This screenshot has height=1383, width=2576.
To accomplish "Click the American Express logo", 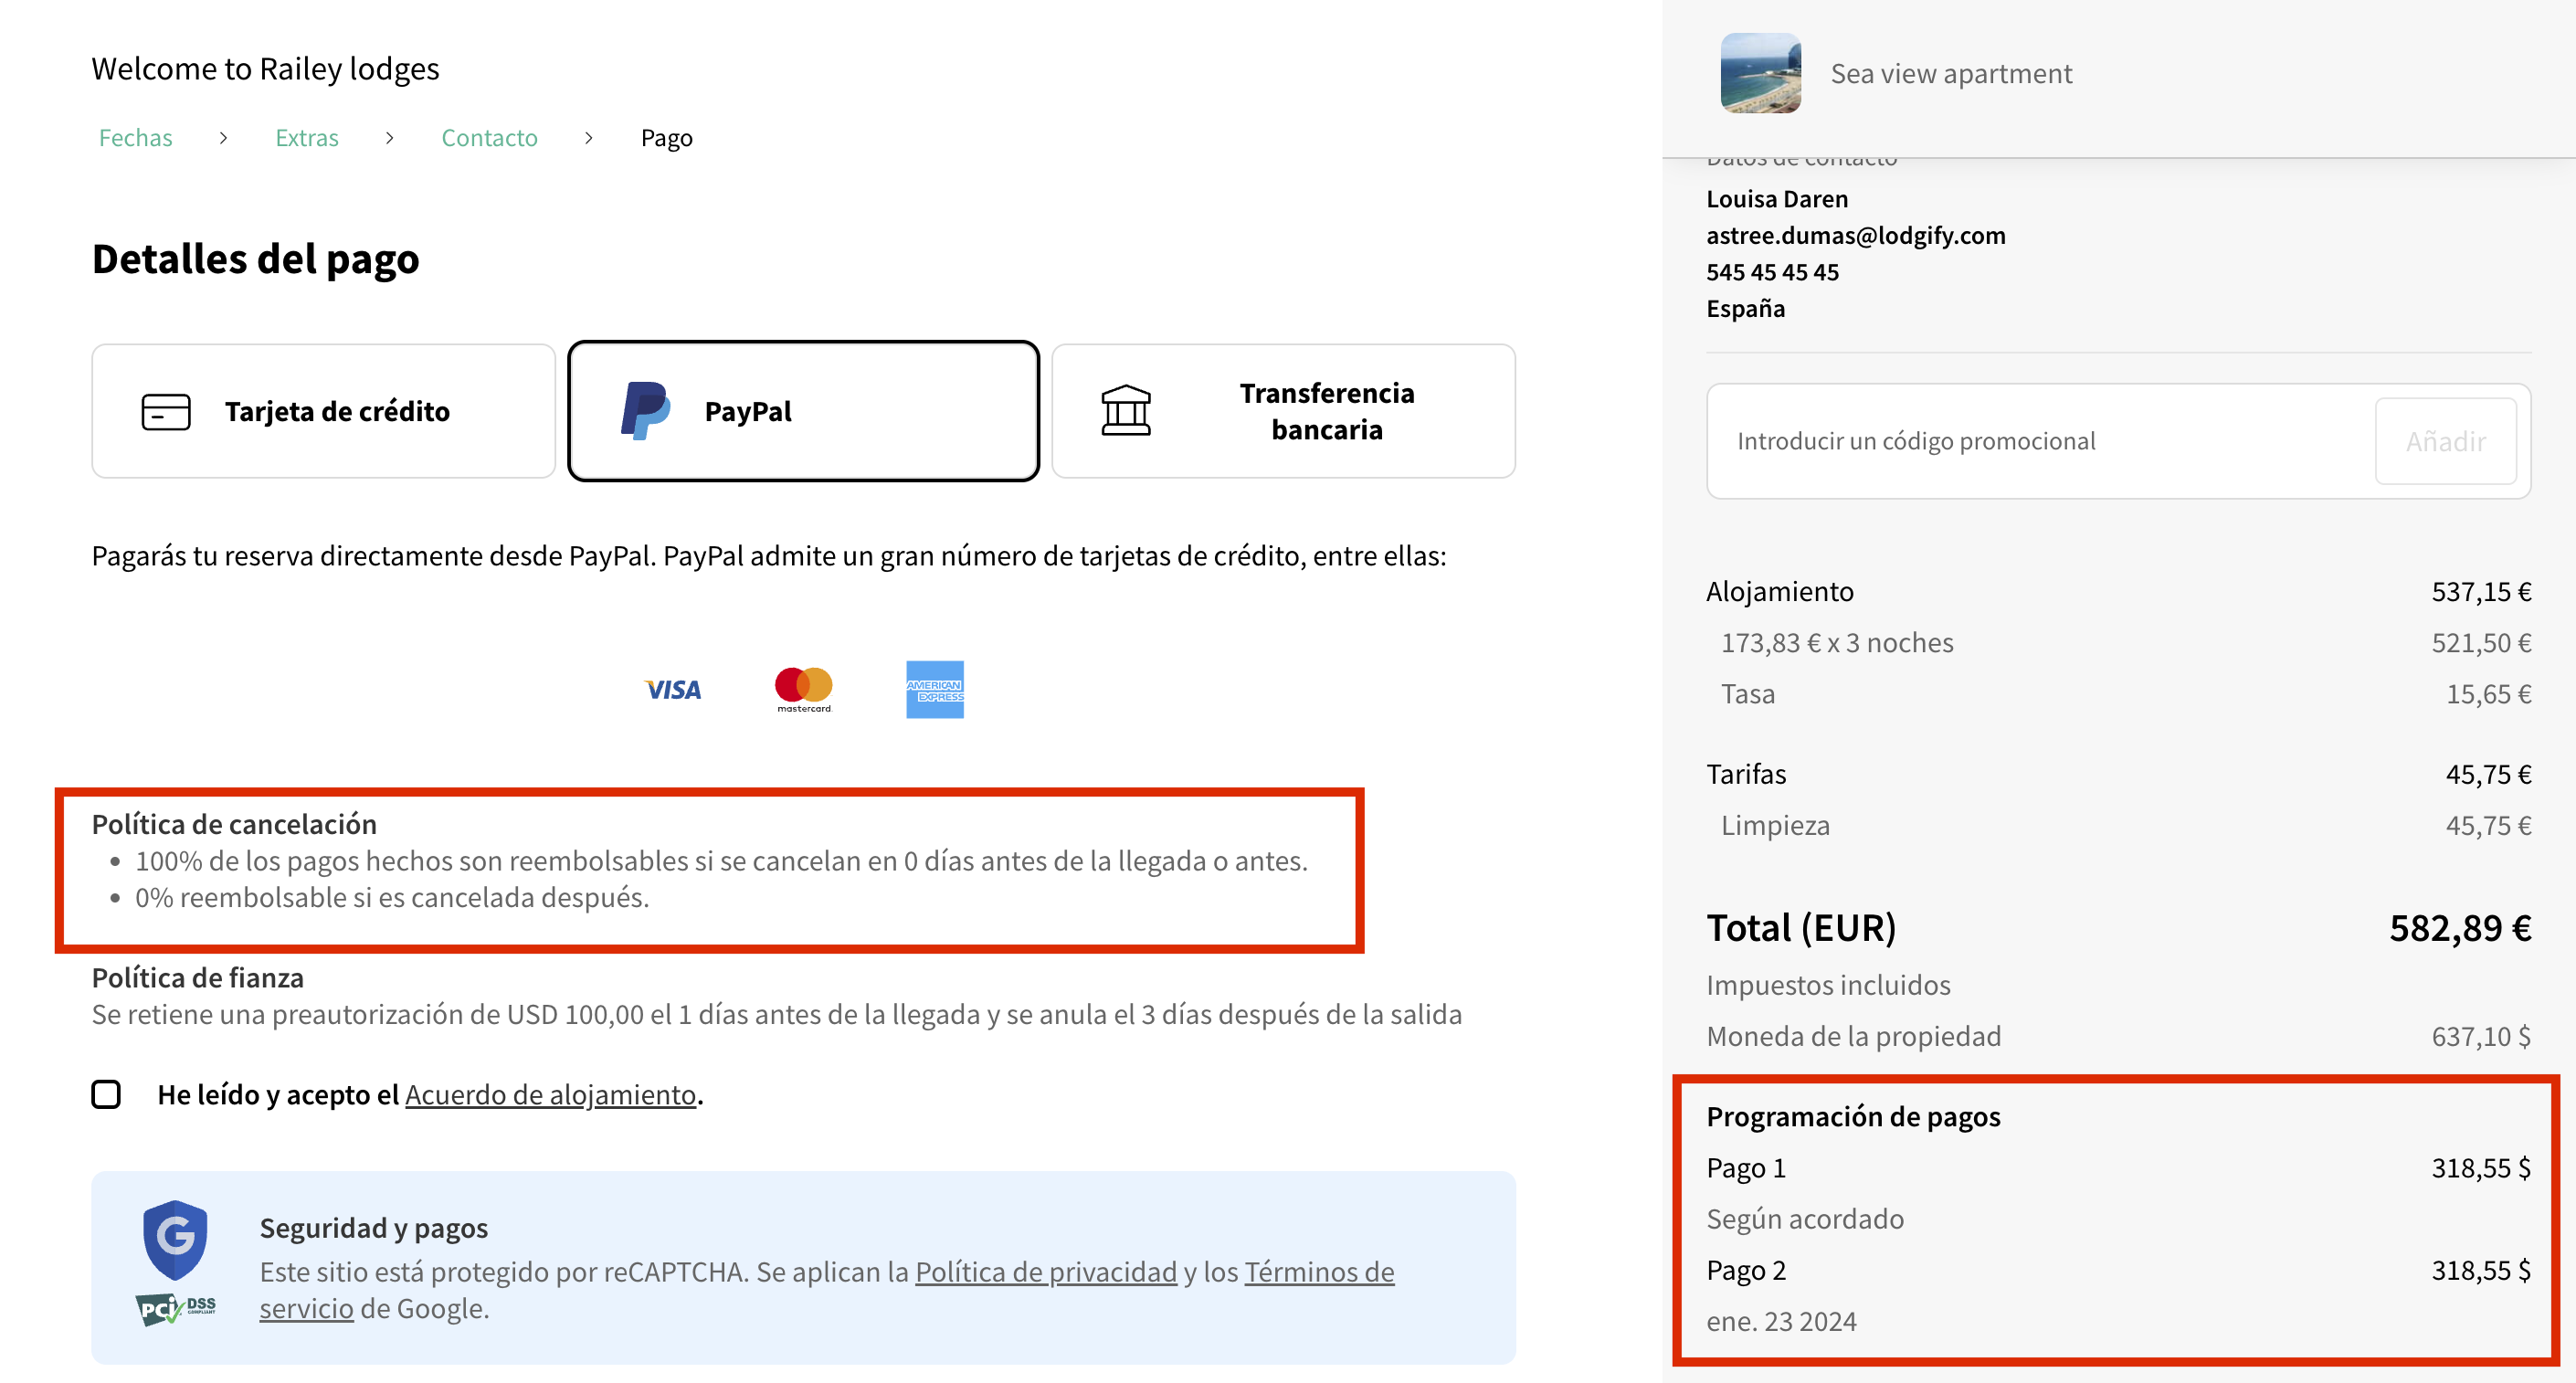I will click(934, 688).
